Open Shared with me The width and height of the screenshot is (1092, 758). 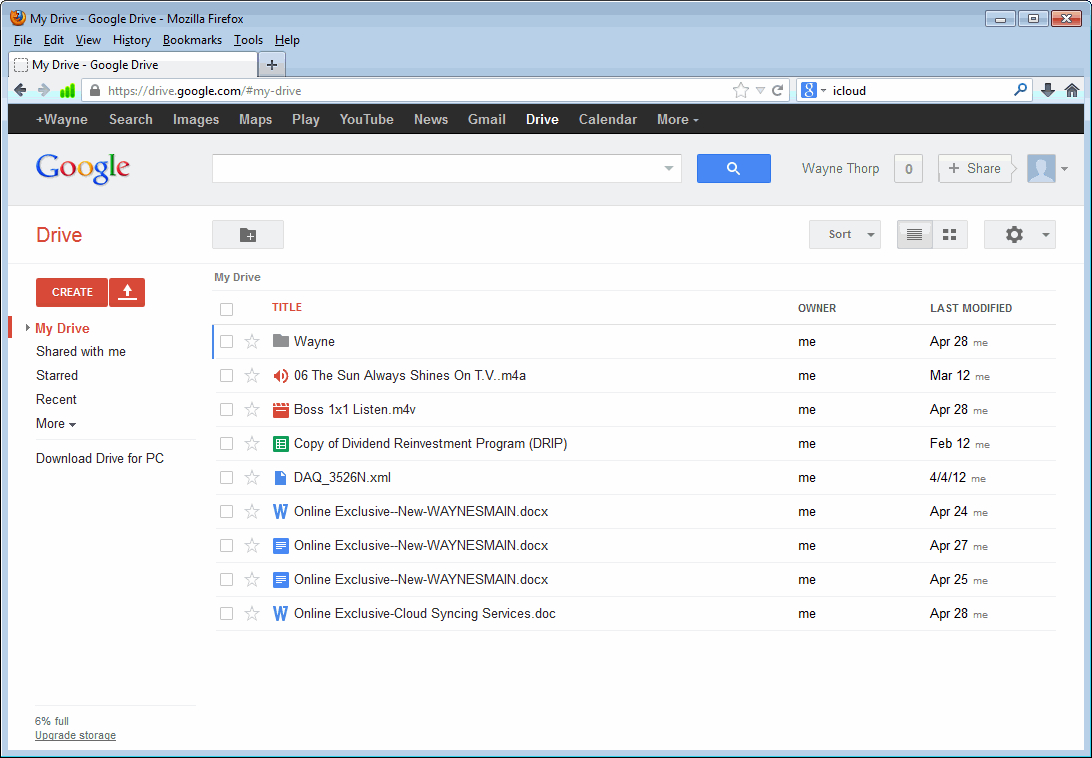(81, 352)
